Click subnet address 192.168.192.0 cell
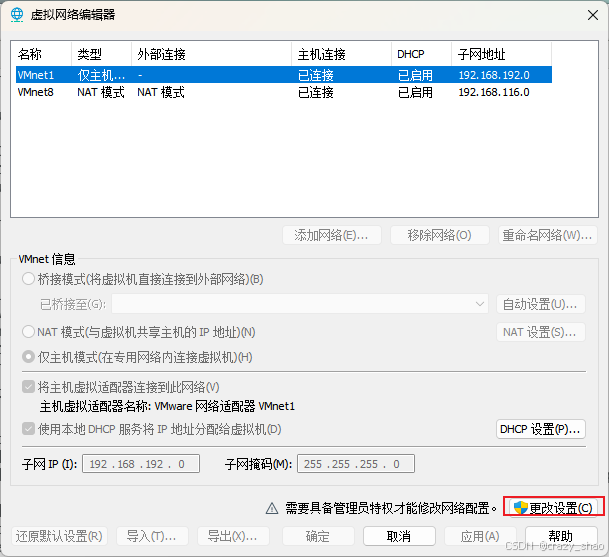The width and height of the screenshot is (609, 557). (494, 75)
